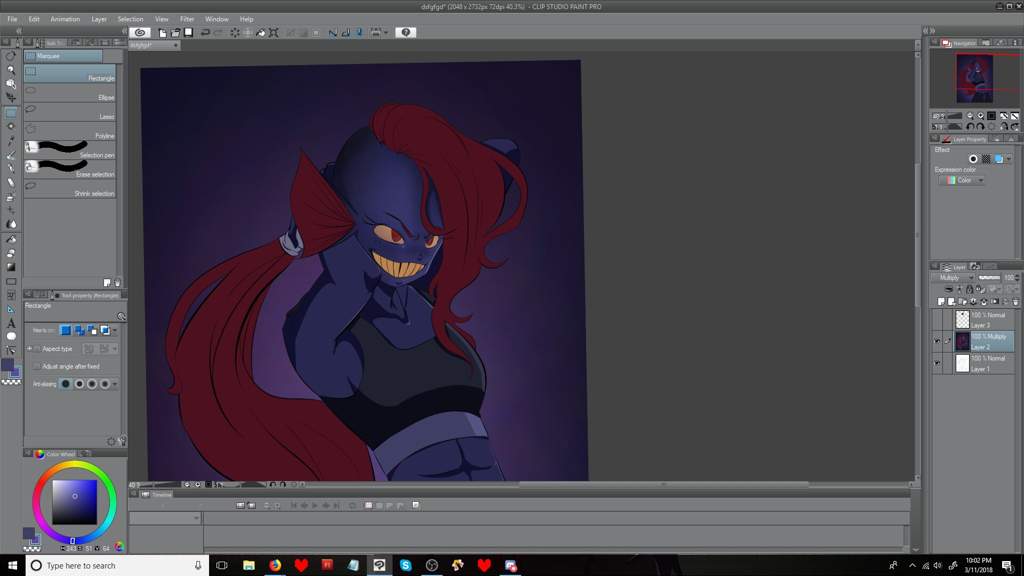Click the Scale/Rotate transform icon
Image resolution: width=1024 pixels, height=576 pixels.
[274, 32]
